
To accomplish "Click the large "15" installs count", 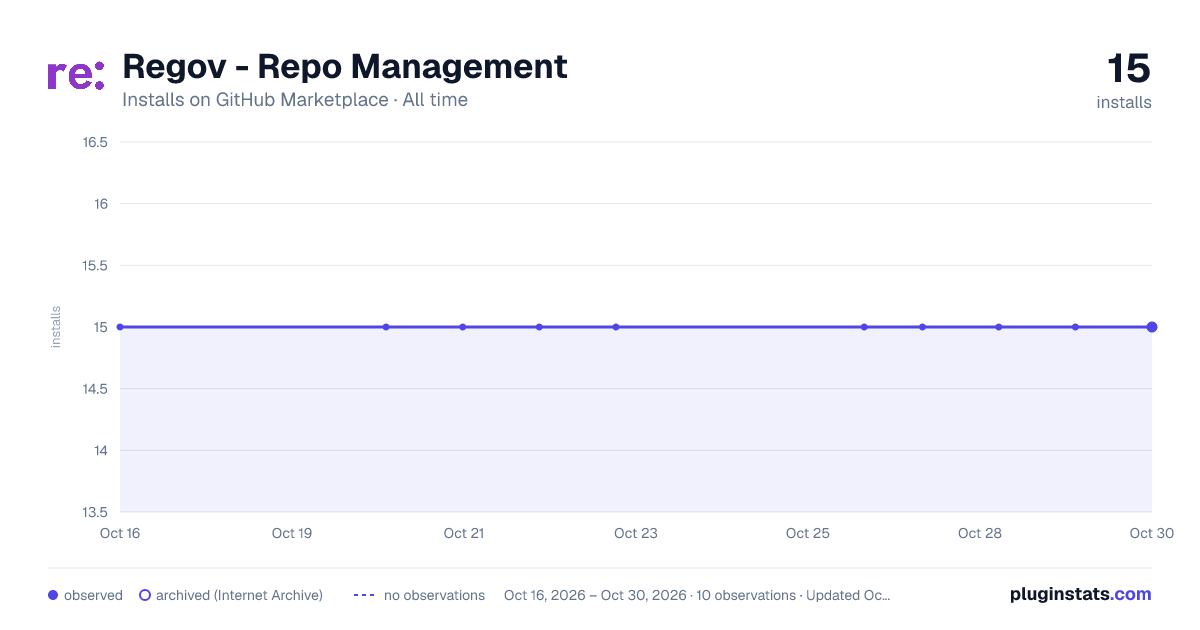I will (1129, 69).
